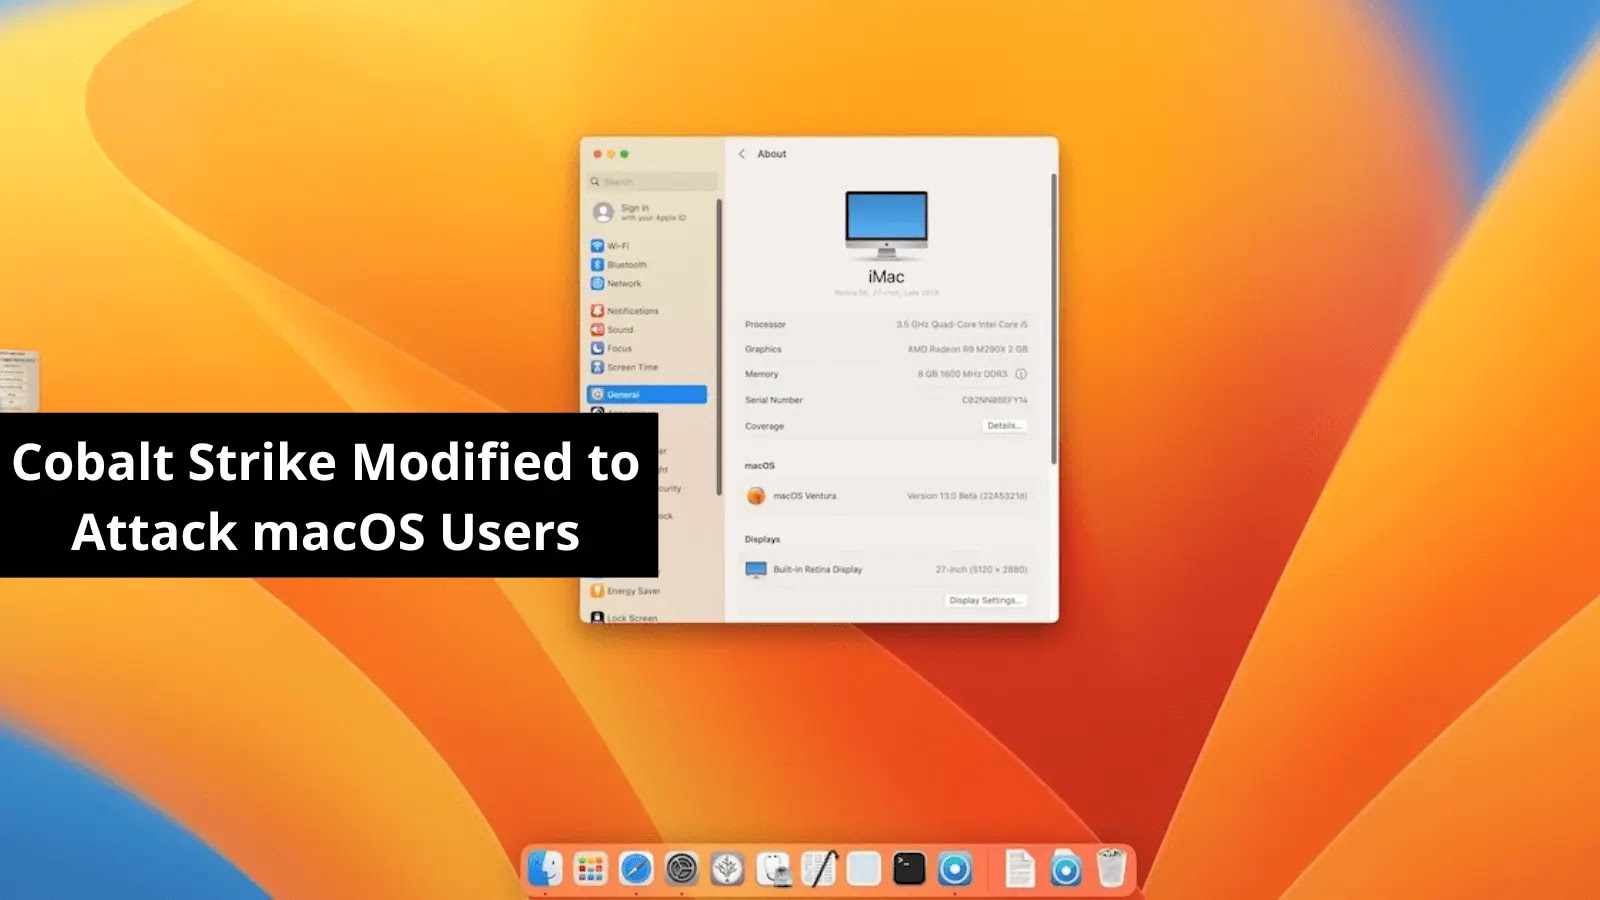Image resolution: width=1600 pixels, height=900 pixels.
Task: Click the iMac model name heading
Action: pos(886,277)
